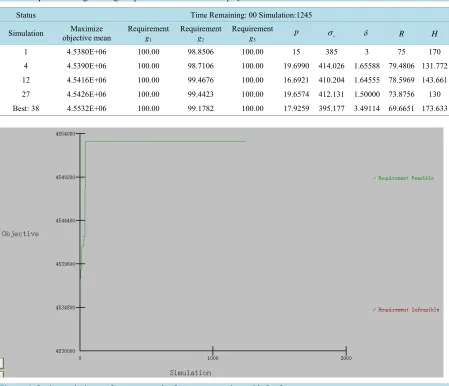Click the Status header label

tap(26, 15)
